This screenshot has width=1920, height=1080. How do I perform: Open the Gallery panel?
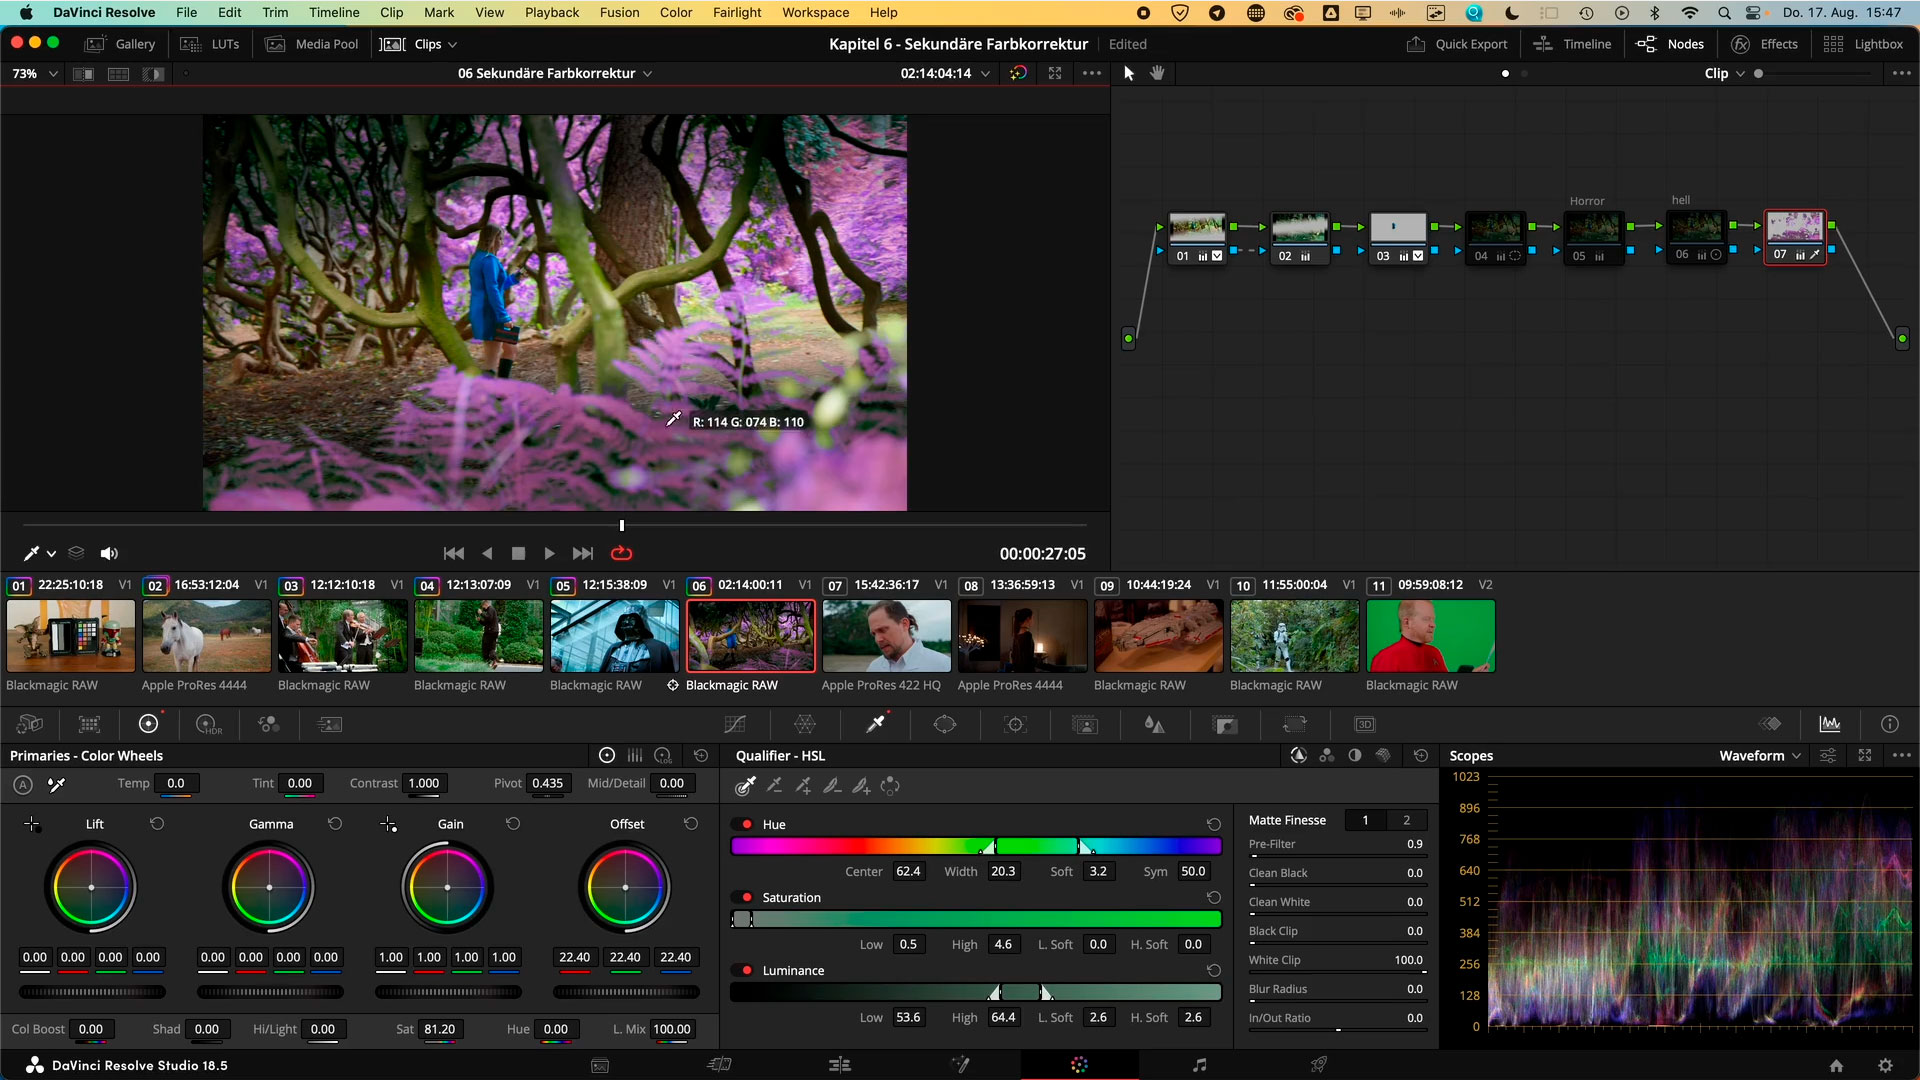[x=121, y=44]
